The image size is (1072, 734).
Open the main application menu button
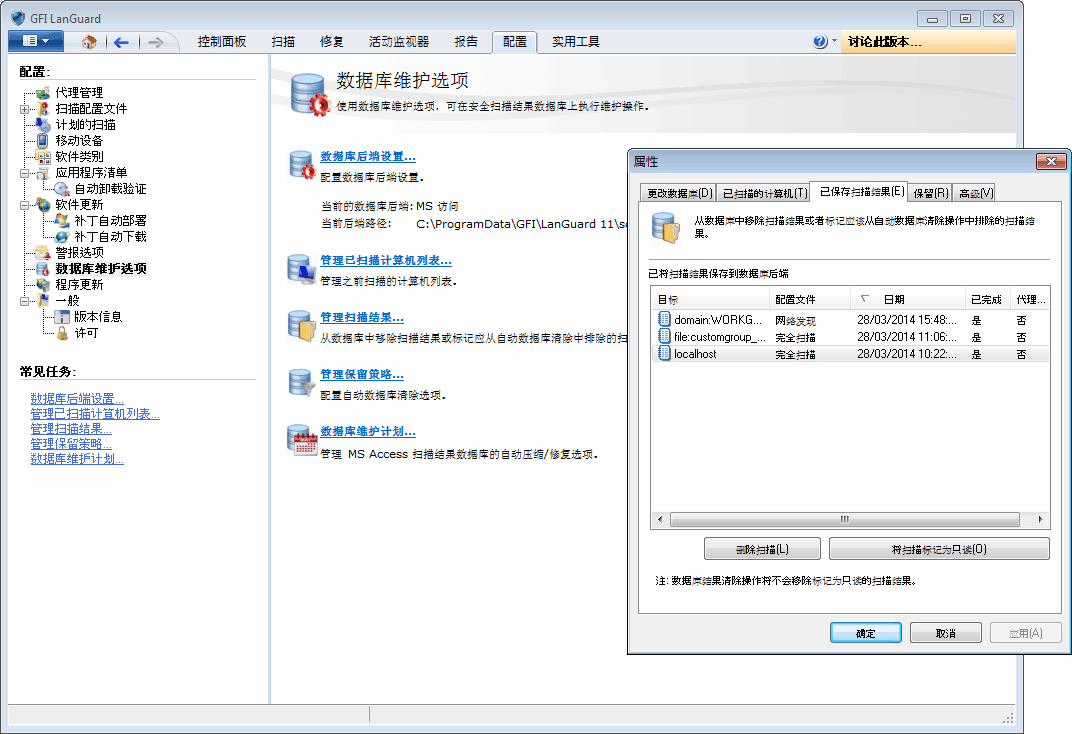coord(36,41)
